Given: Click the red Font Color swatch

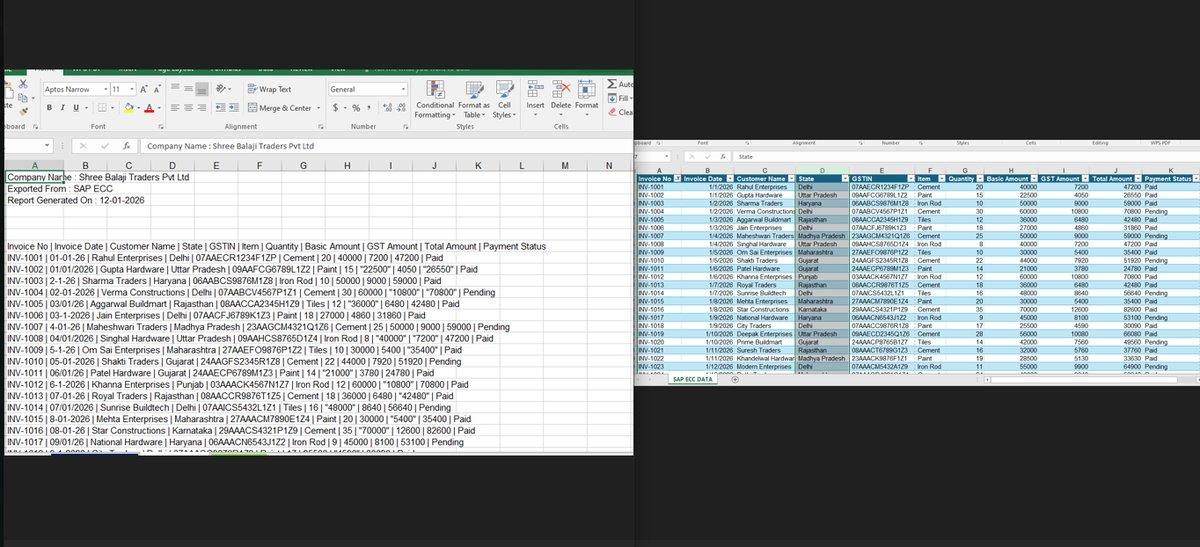Looking at the screenshot, I should [149, 108].
